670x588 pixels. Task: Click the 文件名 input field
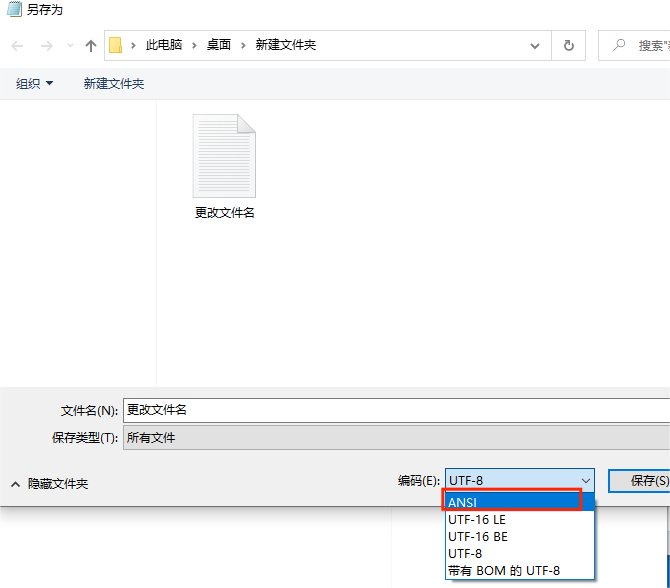[395, 410]
